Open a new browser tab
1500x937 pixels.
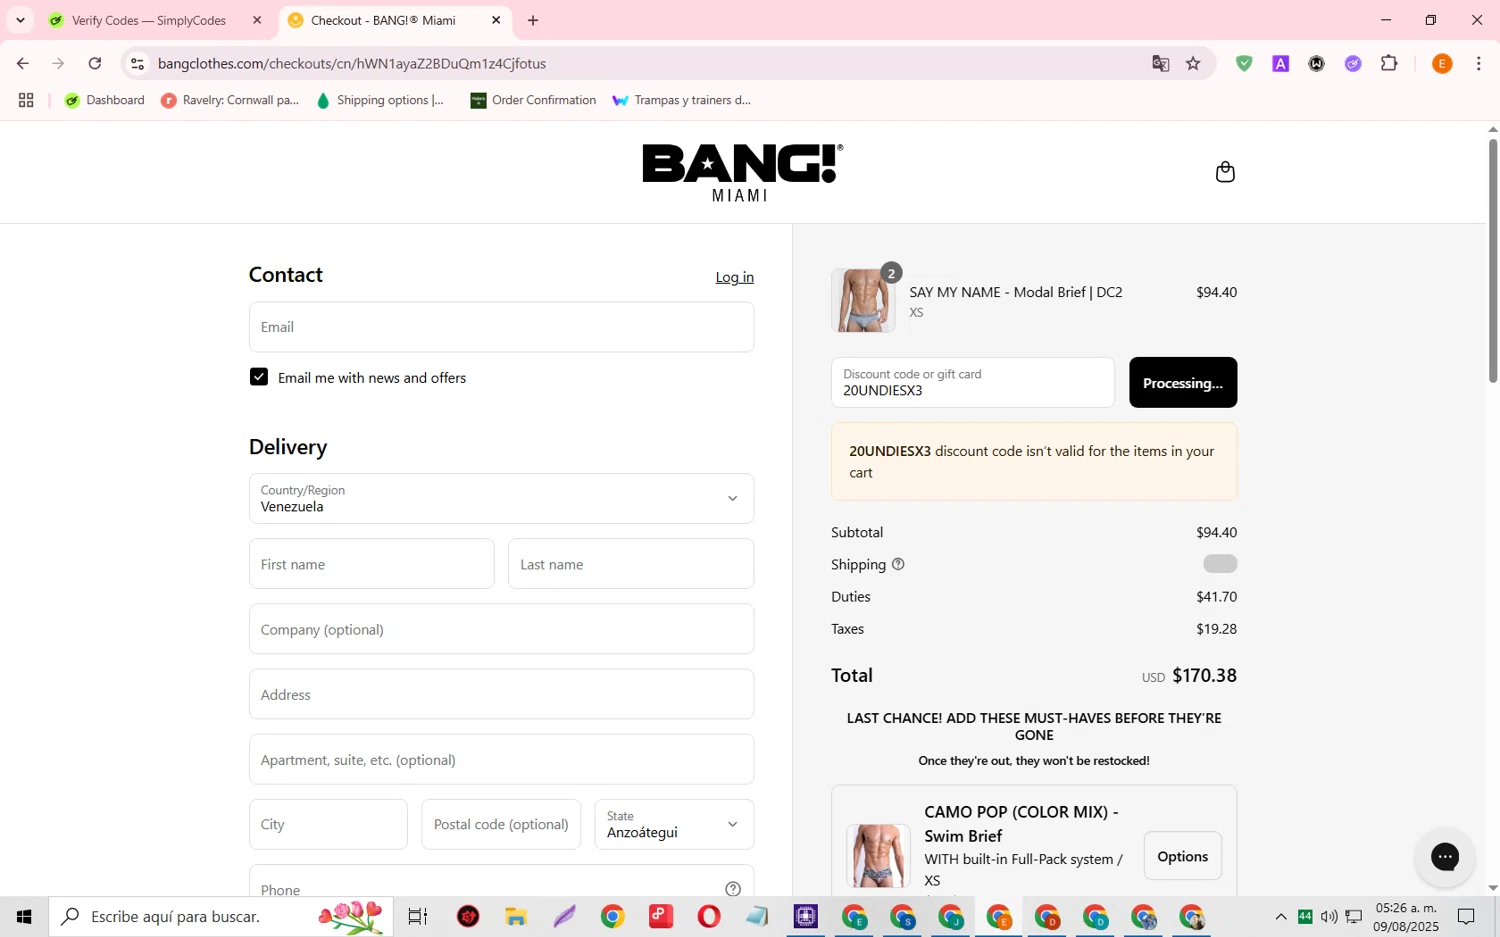coord(533,20)
